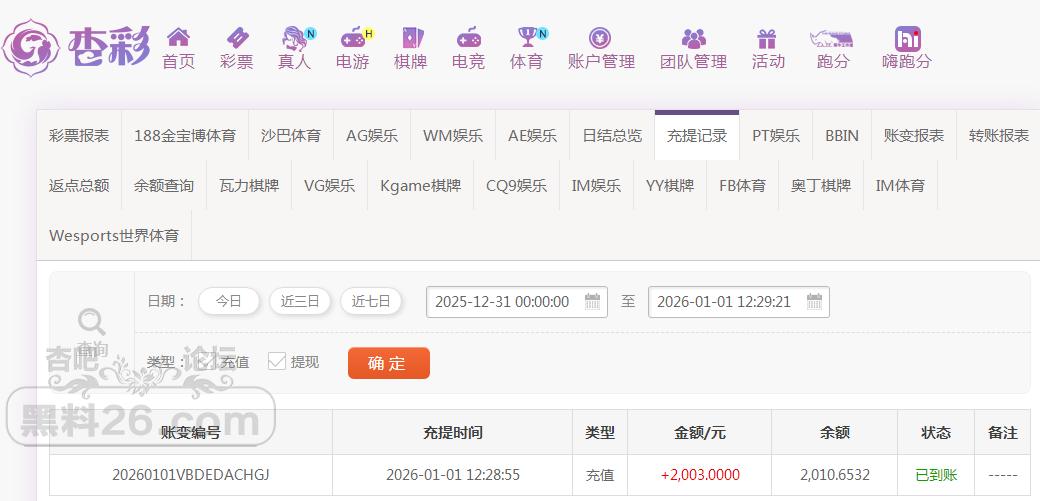Open end date calendar picker icon
Screen dimensions: 1040x501
click(x=814, y=301)
